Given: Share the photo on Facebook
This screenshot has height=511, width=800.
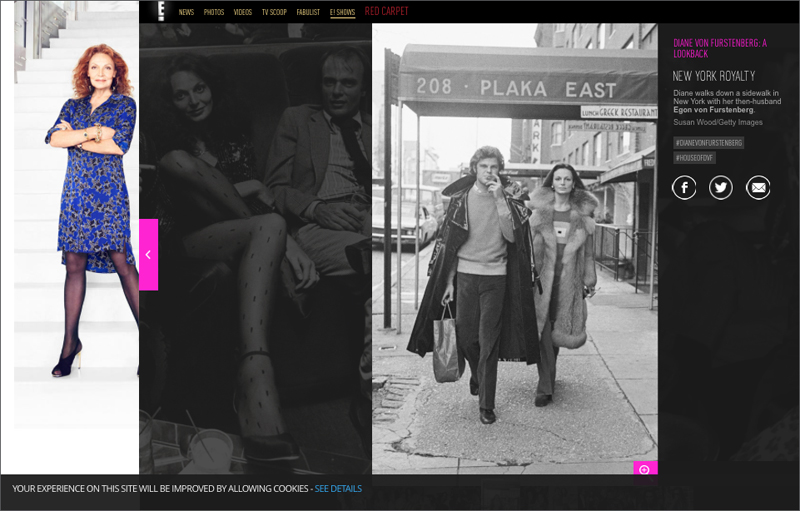Looking at the screenshot, I should pyautogui.click(x=684, y=188).
